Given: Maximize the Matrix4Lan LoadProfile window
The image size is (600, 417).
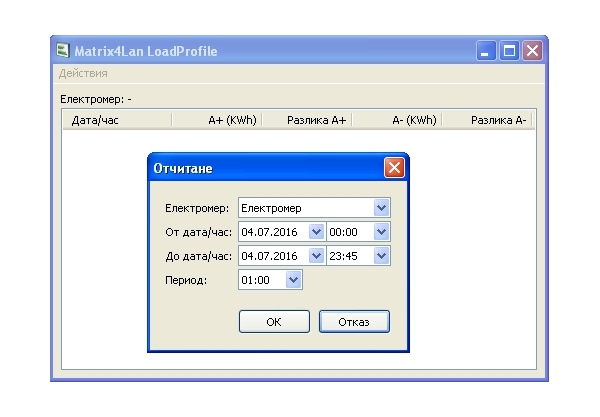Looking at the screenshot, I should (509, 50).
